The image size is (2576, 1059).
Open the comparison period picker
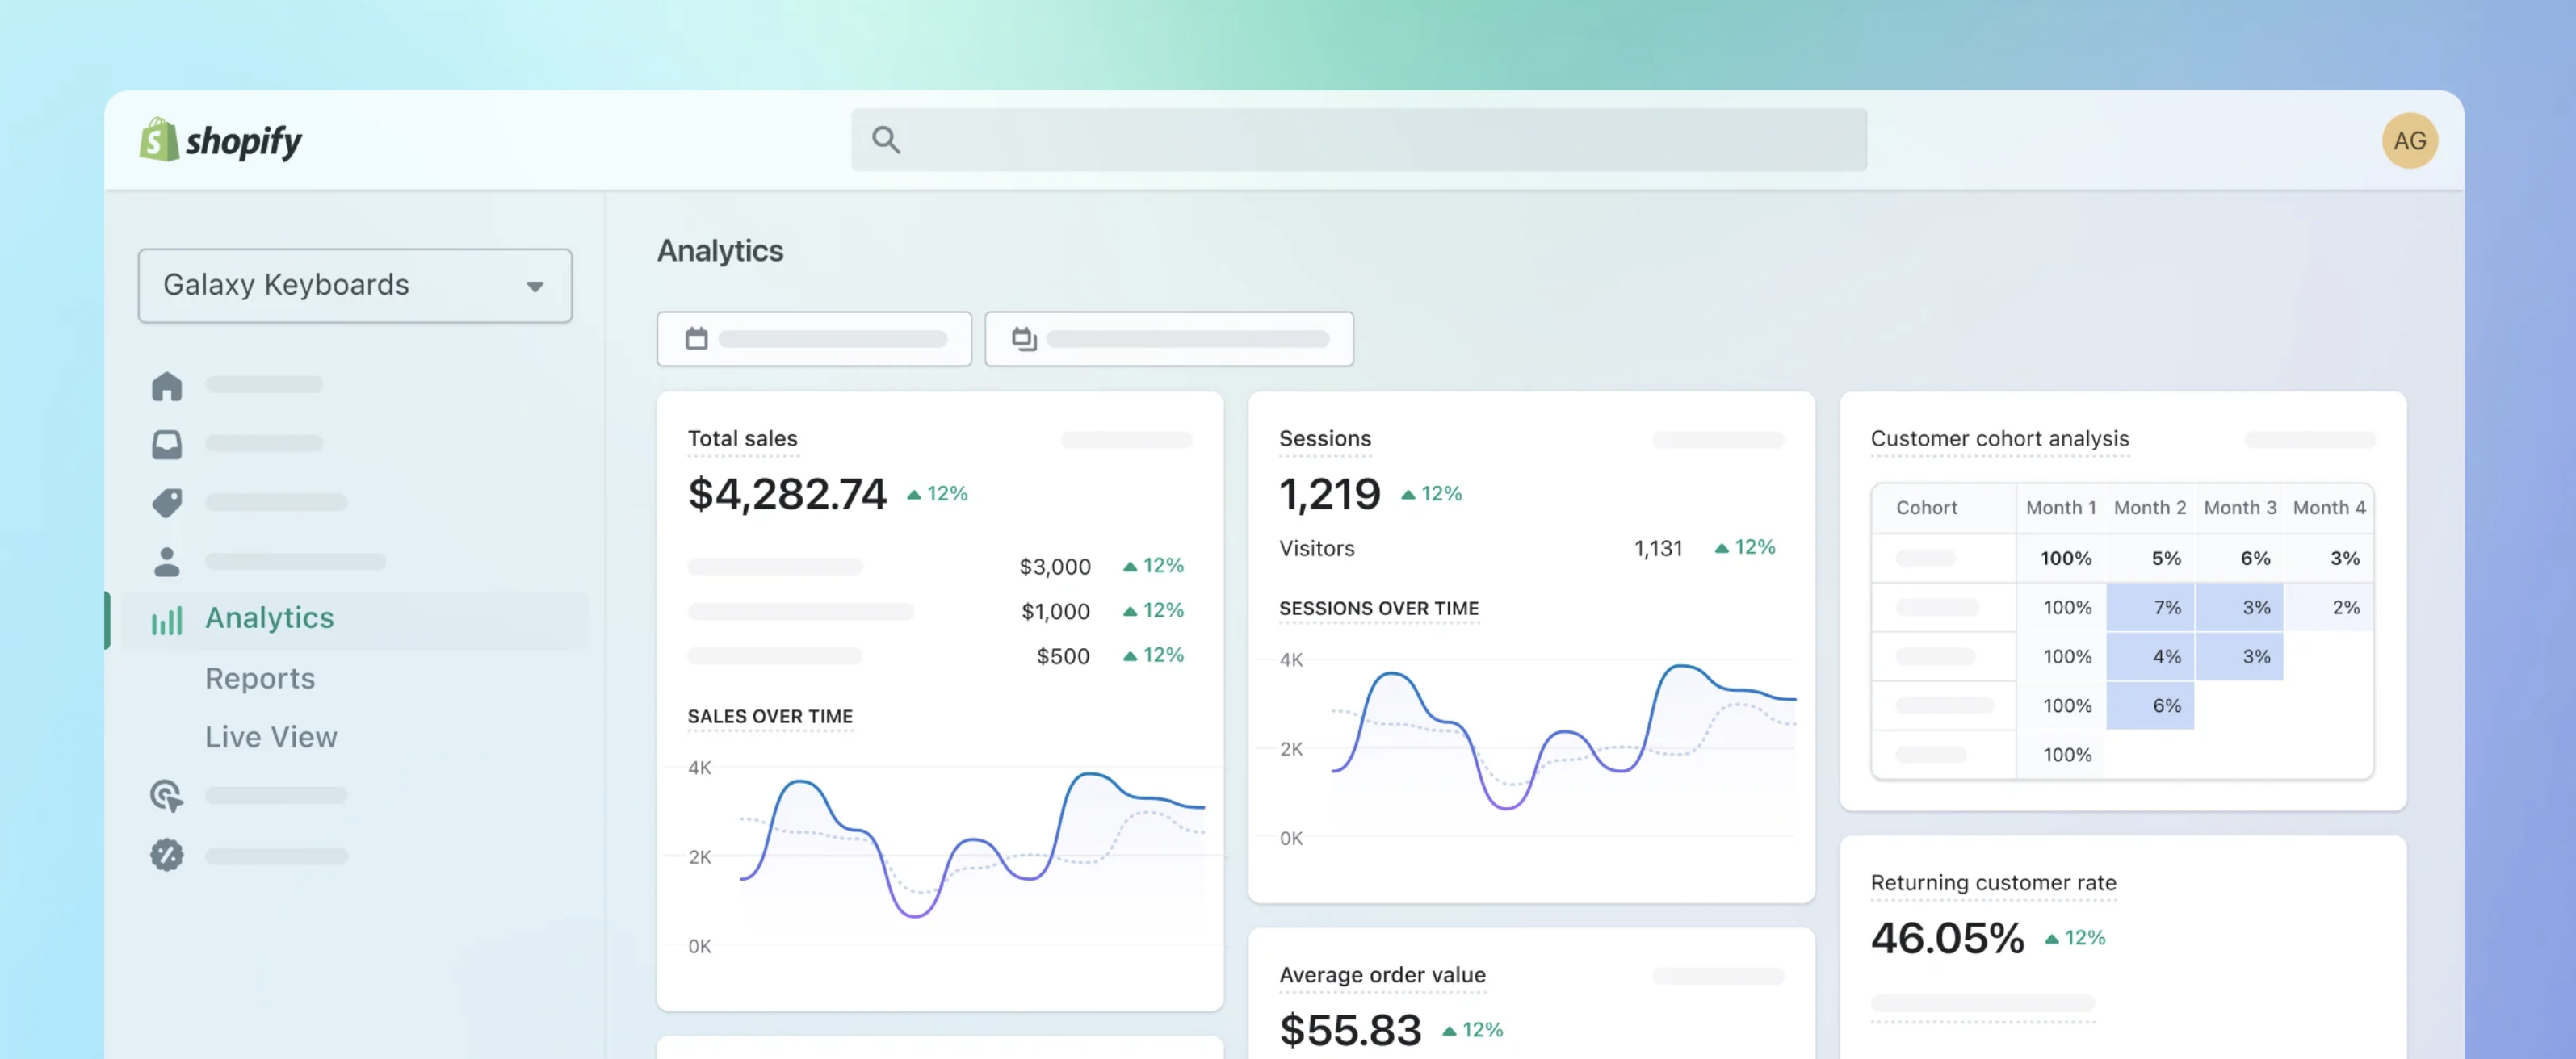[1168, 339]
